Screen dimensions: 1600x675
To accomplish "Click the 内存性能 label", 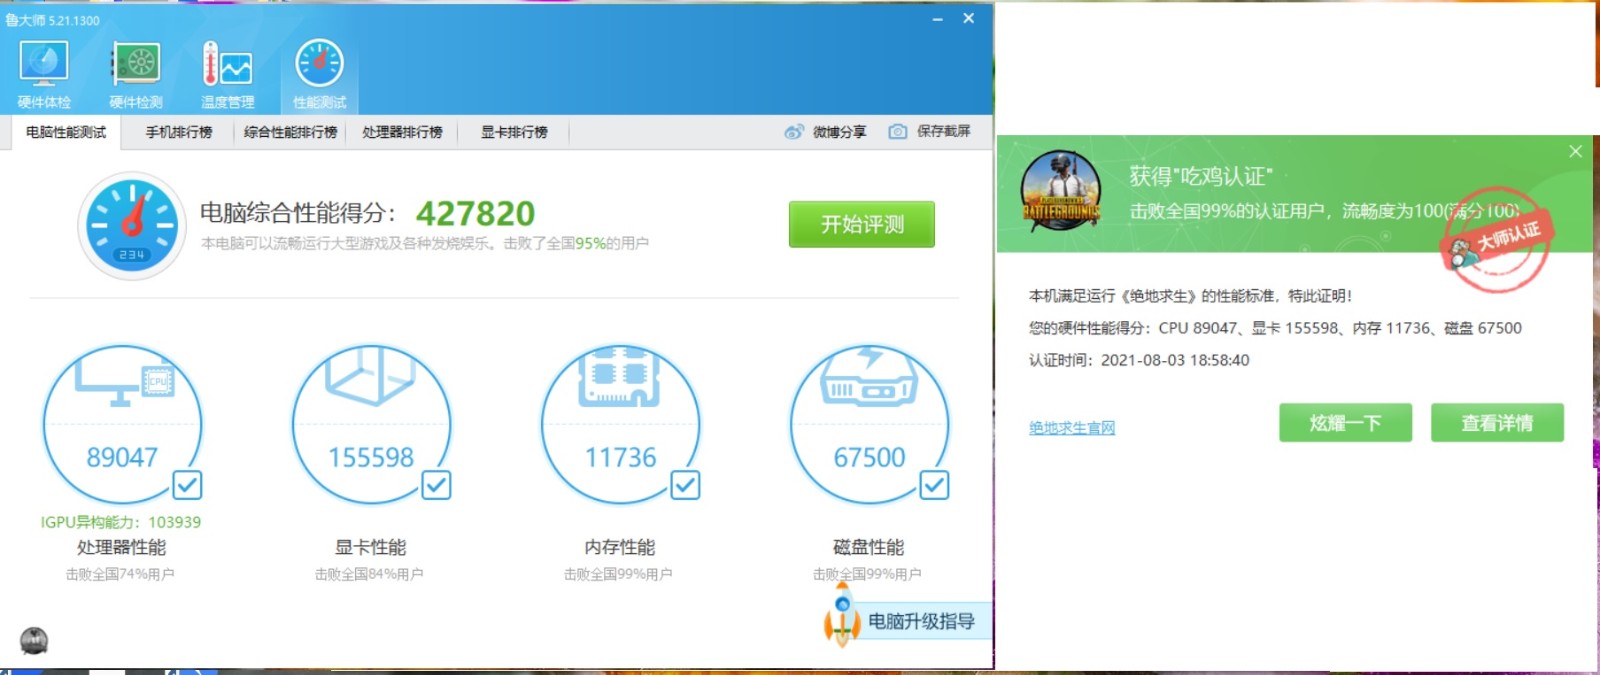I will (619, 547).
